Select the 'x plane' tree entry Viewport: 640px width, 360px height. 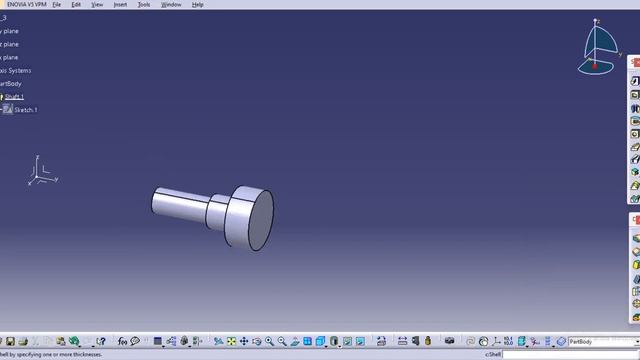(9, 58)
